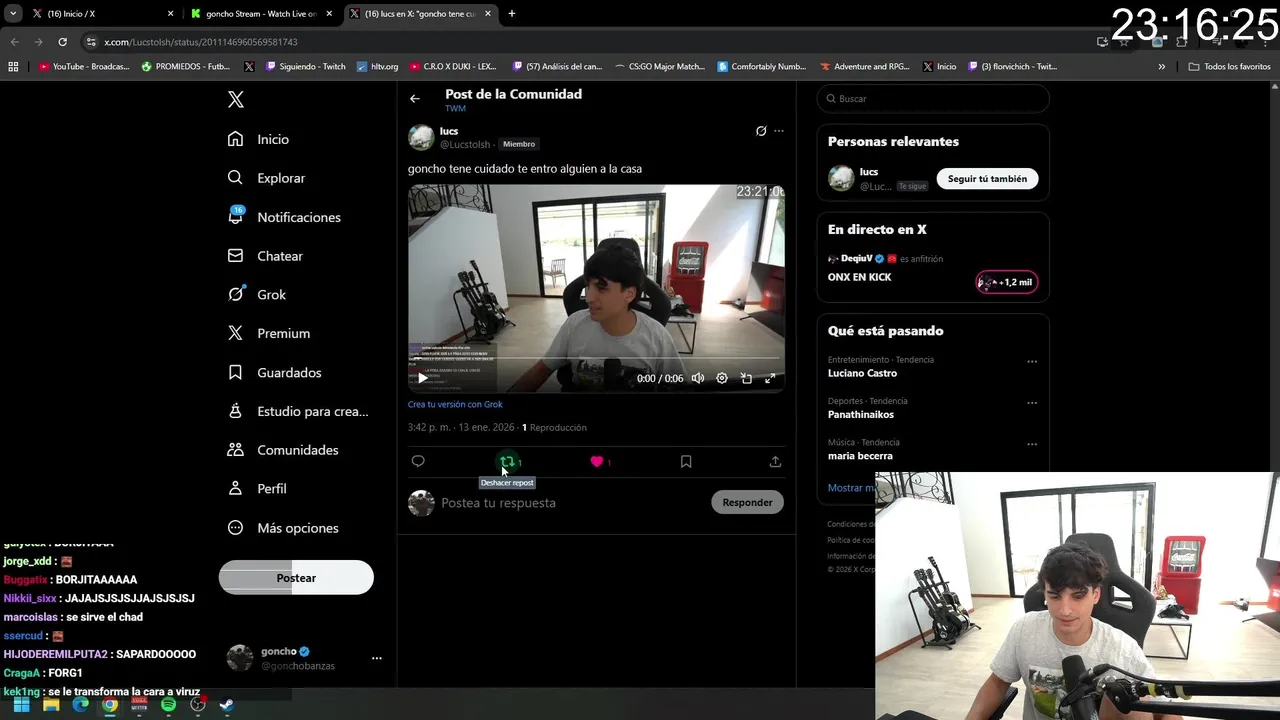Screen dimensions: 1280x720
Task: Click the Grok icon on the post header
Action: 761,131
